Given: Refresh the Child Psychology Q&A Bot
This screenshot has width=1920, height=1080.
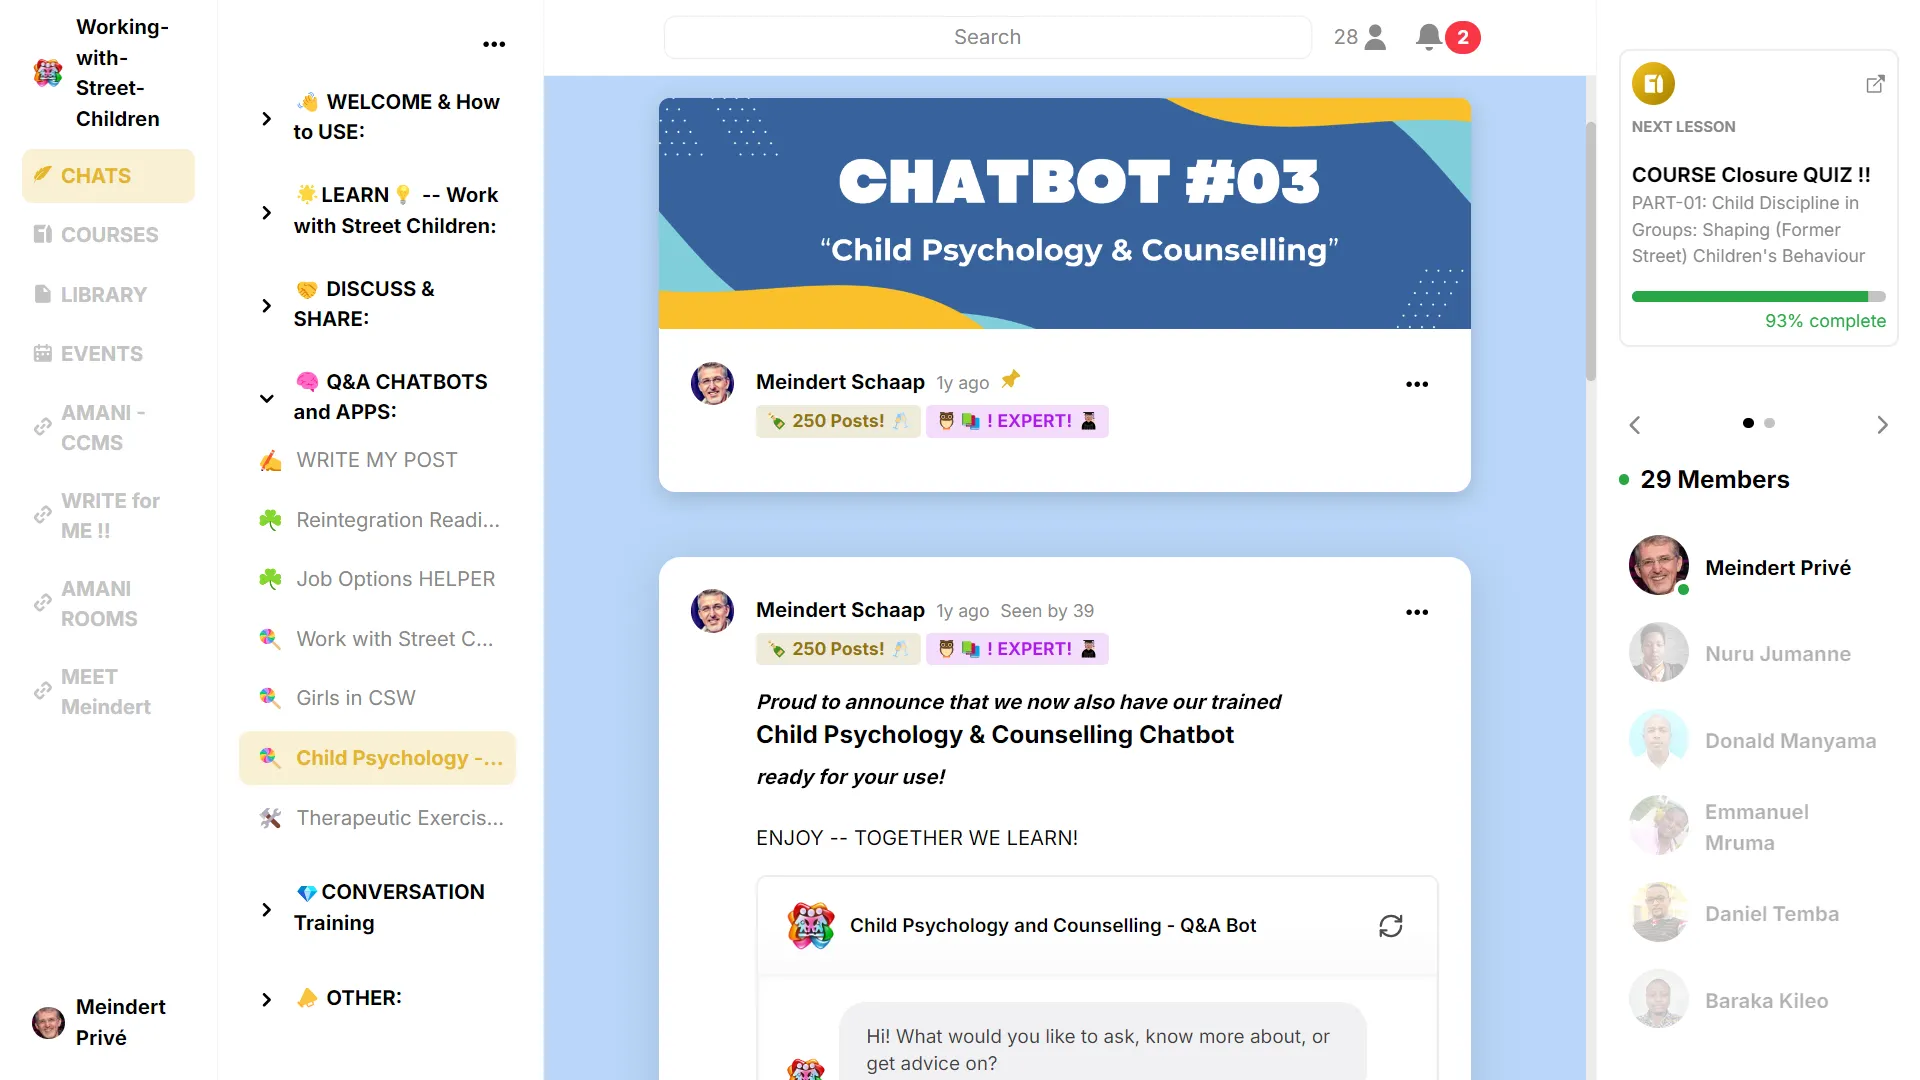Looking at the screenshot, I should click(x=1390, y=926).
